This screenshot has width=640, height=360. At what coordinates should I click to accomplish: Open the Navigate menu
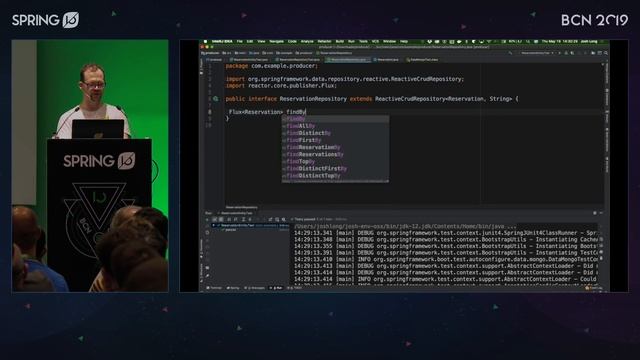(x=276, y=42)
